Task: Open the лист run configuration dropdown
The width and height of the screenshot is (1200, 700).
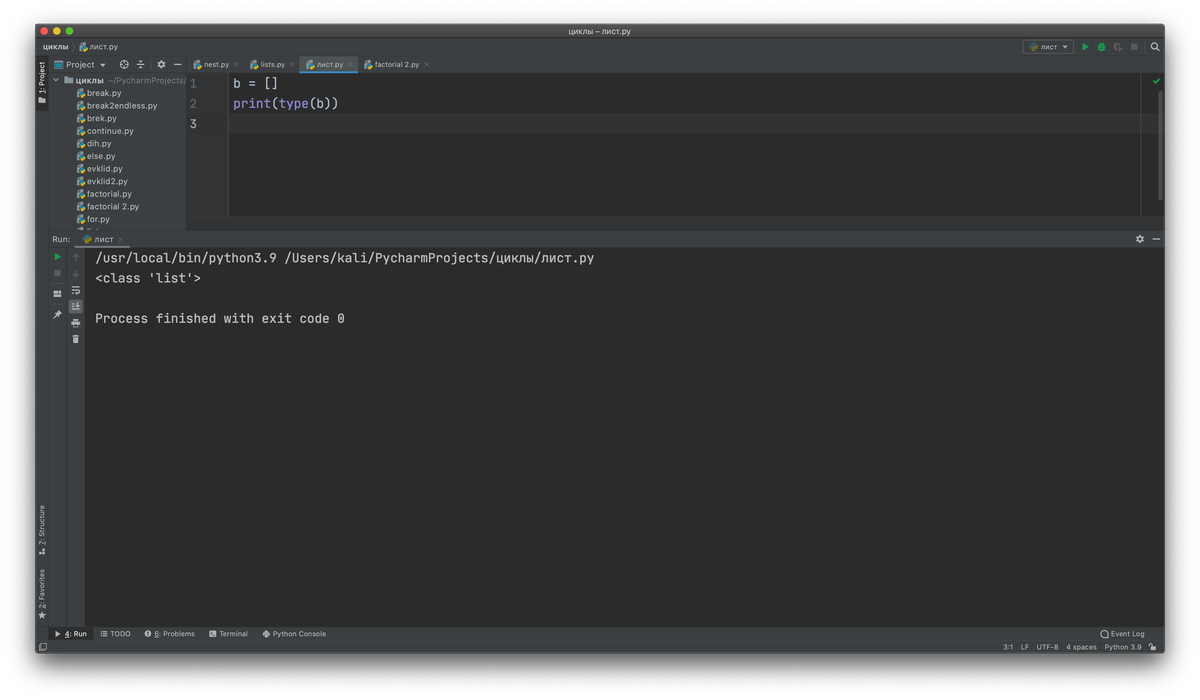Action: pyautogui.click(x=1048, y=47)
